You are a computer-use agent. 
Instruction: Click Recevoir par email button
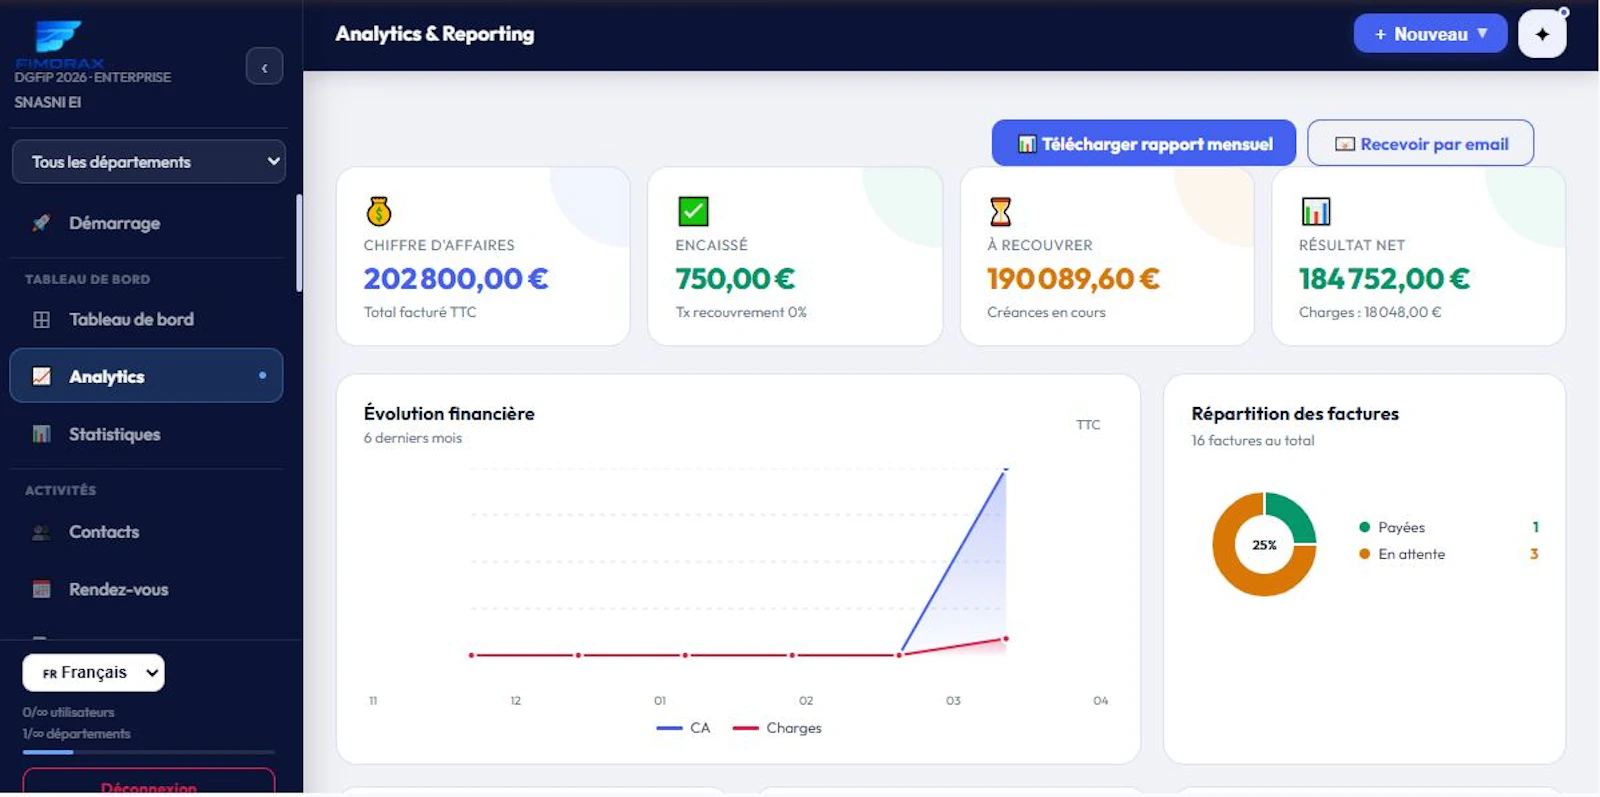1420,143
